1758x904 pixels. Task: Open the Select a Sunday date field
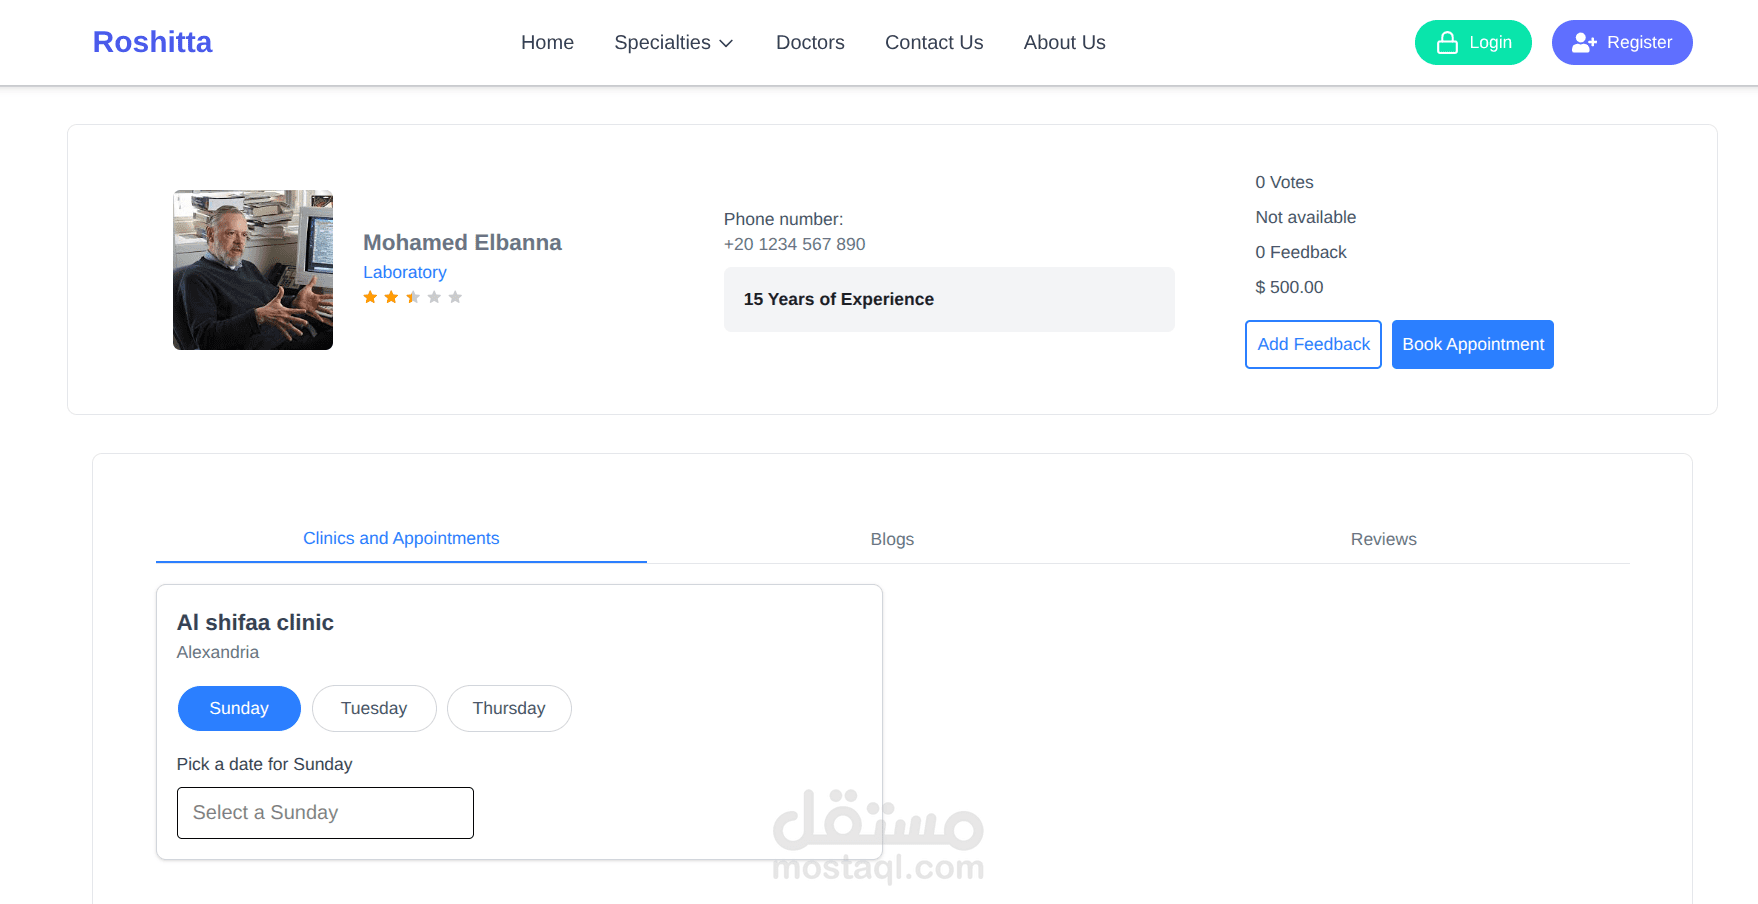click(x=325, y=813)
